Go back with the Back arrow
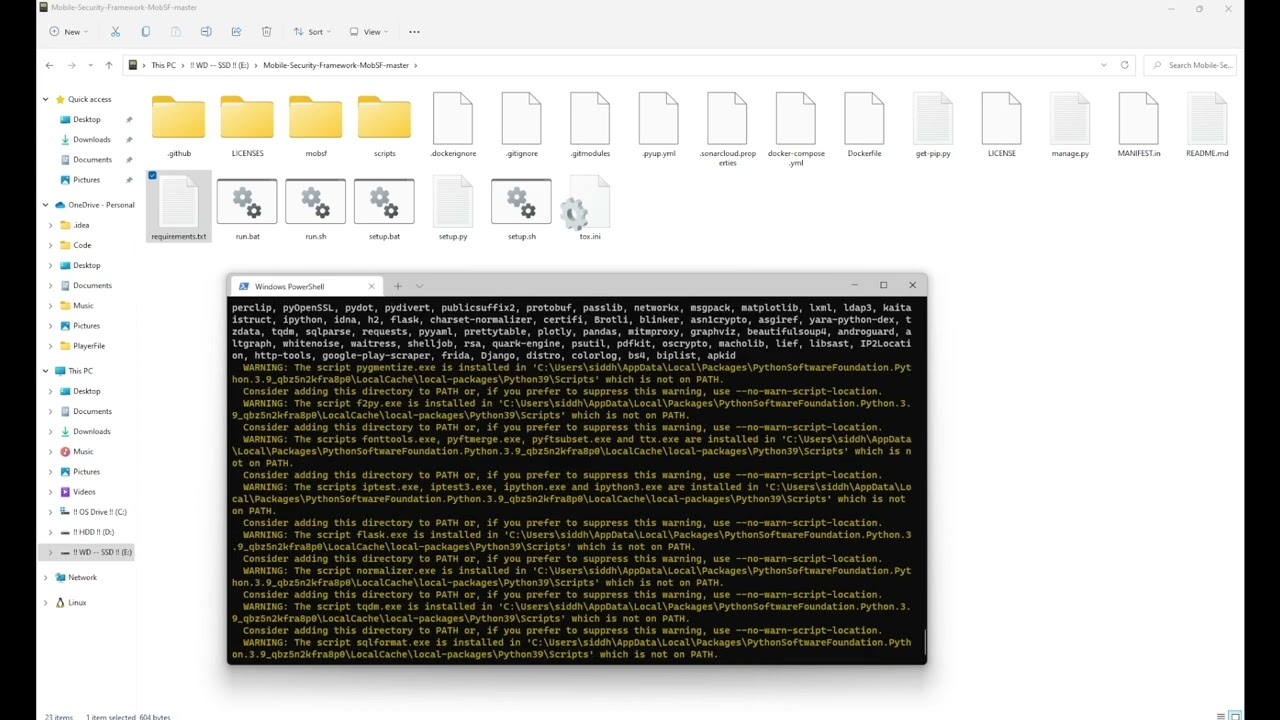The image size is (1280, 720). (49, 65)
